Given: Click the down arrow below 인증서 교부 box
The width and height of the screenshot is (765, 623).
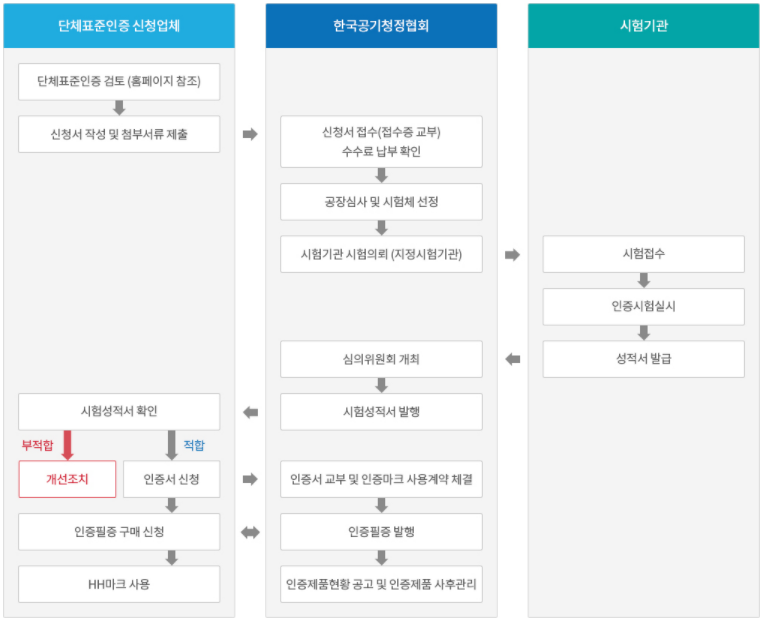Looking at the screenshot, I should 382,505.
